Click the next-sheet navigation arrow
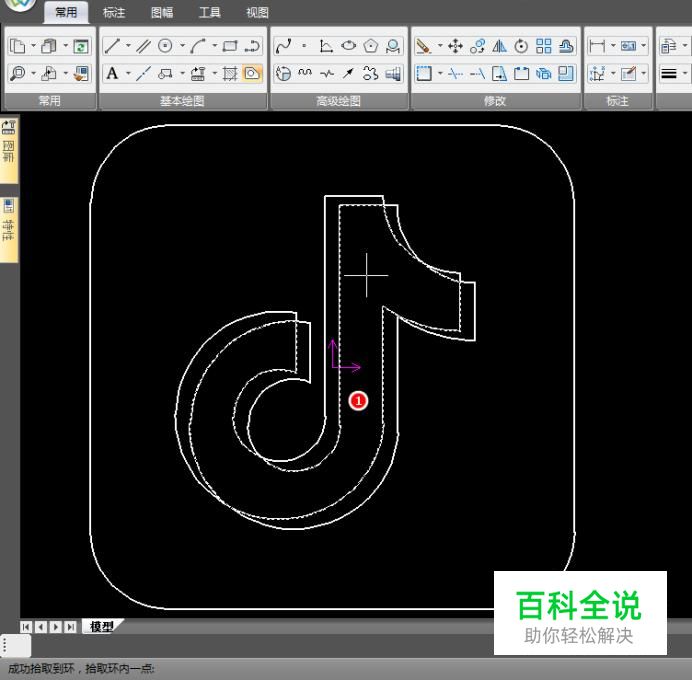 click(x=56, y=627)
